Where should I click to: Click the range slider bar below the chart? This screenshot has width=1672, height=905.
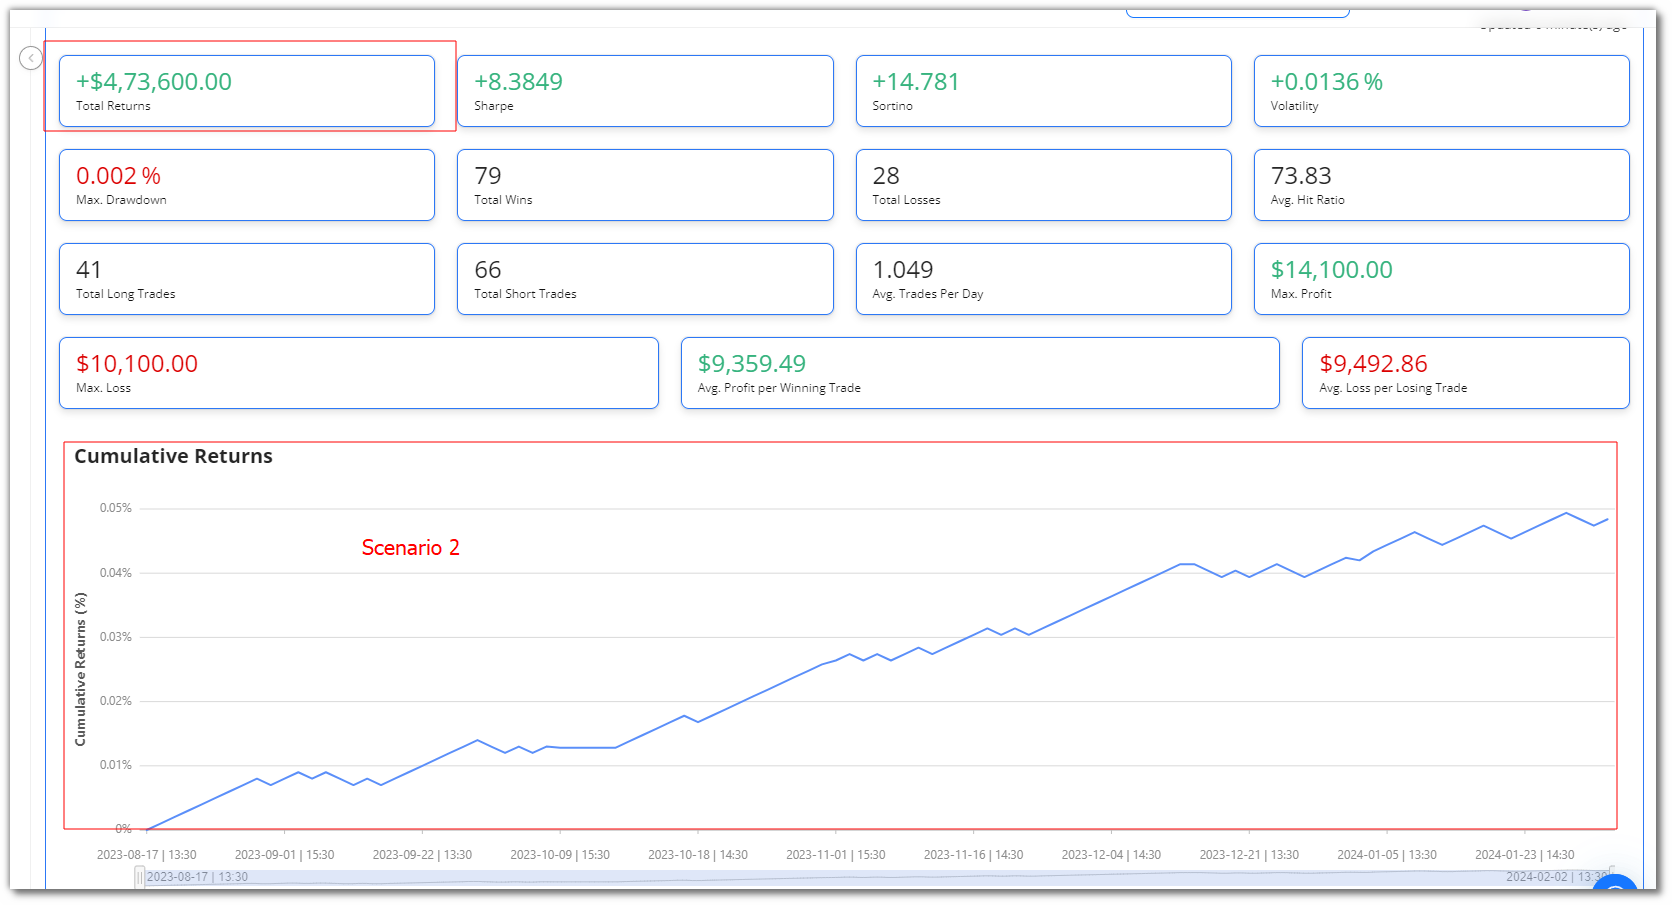point(875,877)
